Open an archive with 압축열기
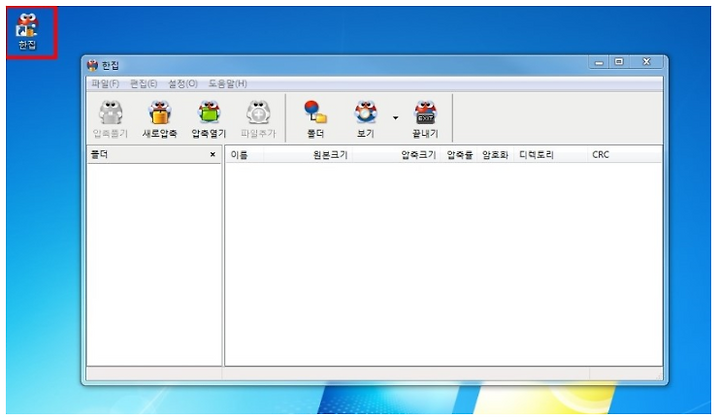Image resolution: width=720 pixels, height=420 pixels. (209, 119)
